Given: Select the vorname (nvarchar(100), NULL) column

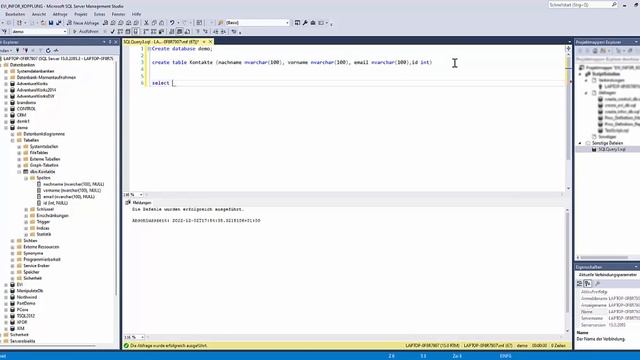Looking at the screenshot, I should pyautogui.click(x=72, y=190).
